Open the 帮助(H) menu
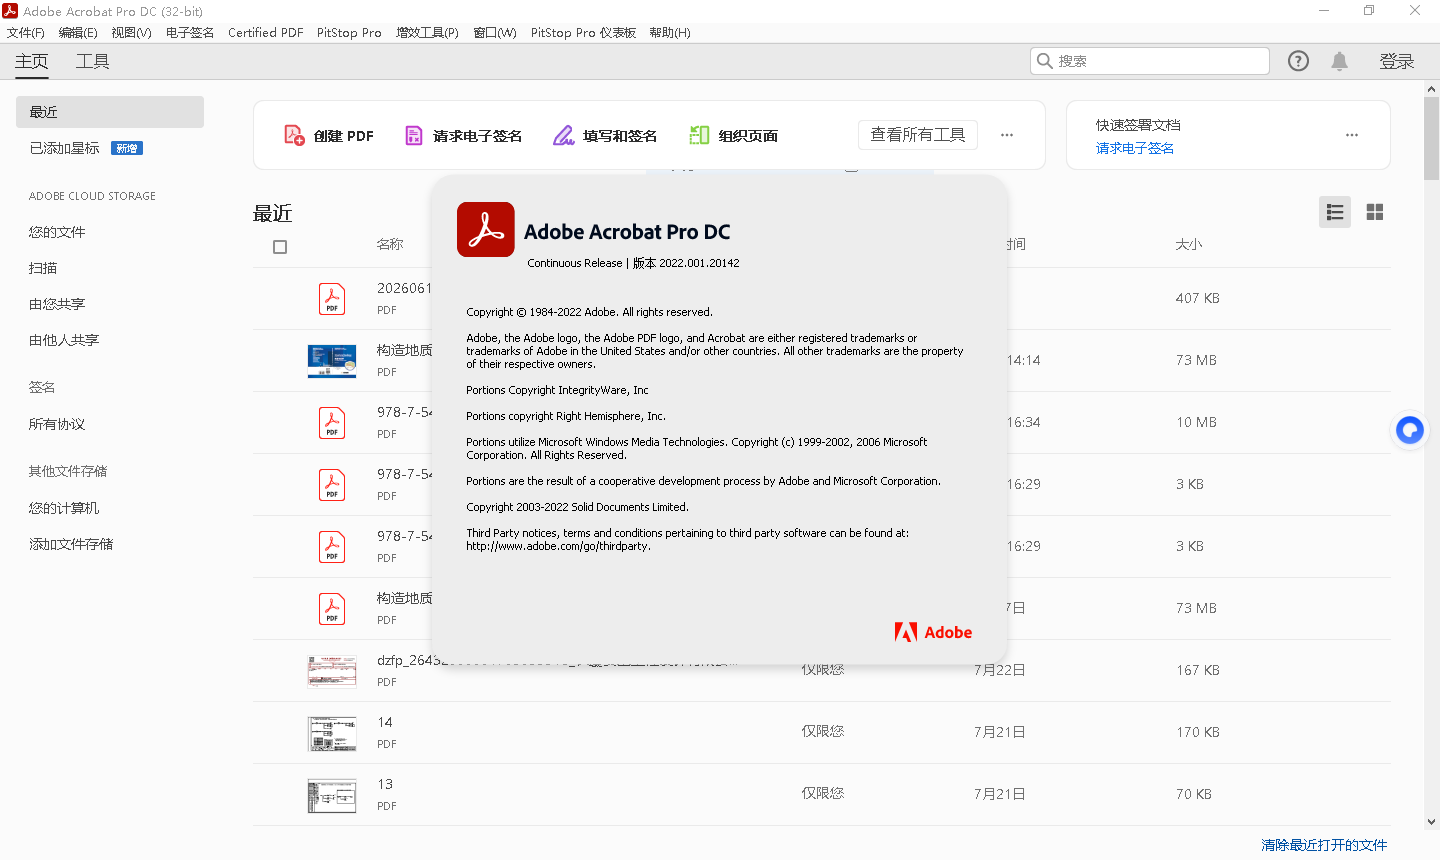 (x=670, y=33)
